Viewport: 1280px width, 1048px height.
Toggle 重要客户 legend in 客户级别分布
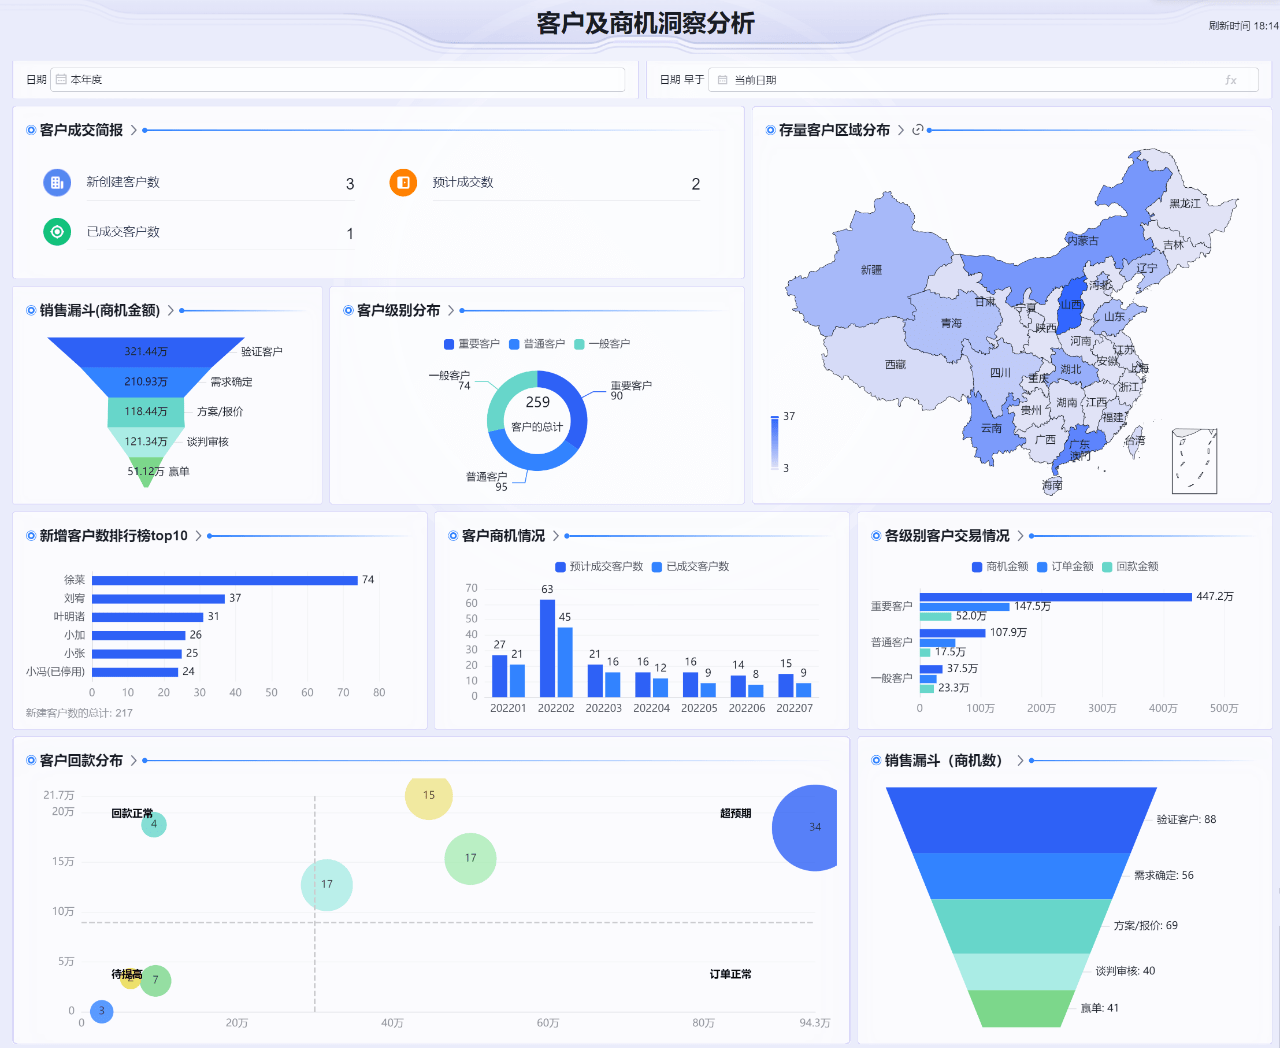coord(472,344)
